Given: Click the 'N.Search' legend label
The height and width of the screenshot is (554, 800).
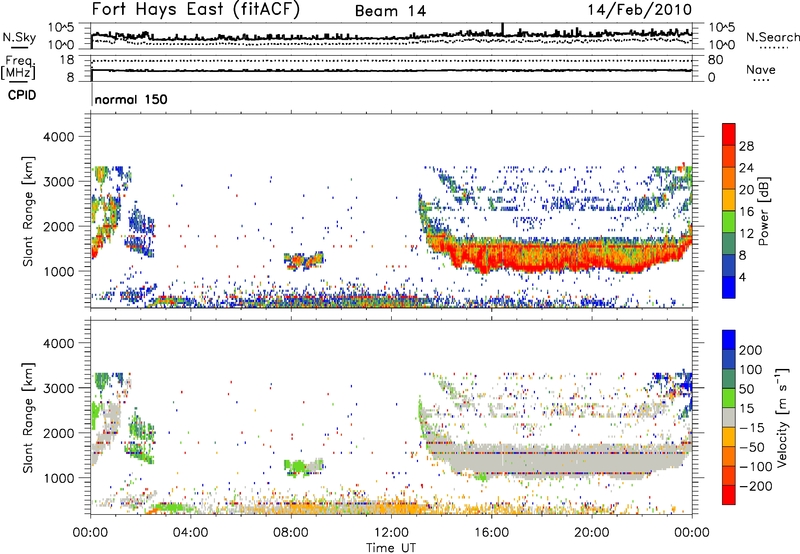Looking at the screenshot, I should pyautogui.click(x=772, y=37).
